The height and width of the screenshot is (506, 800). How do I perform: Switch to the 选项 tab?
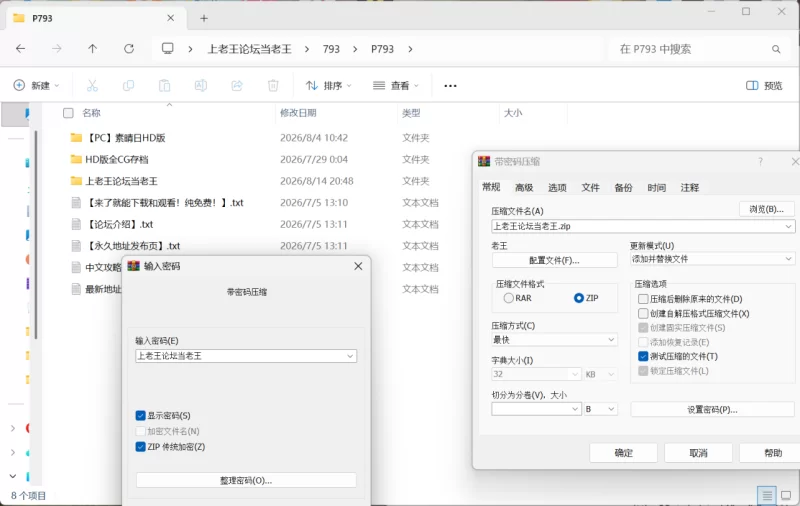(x=557, y=188)
